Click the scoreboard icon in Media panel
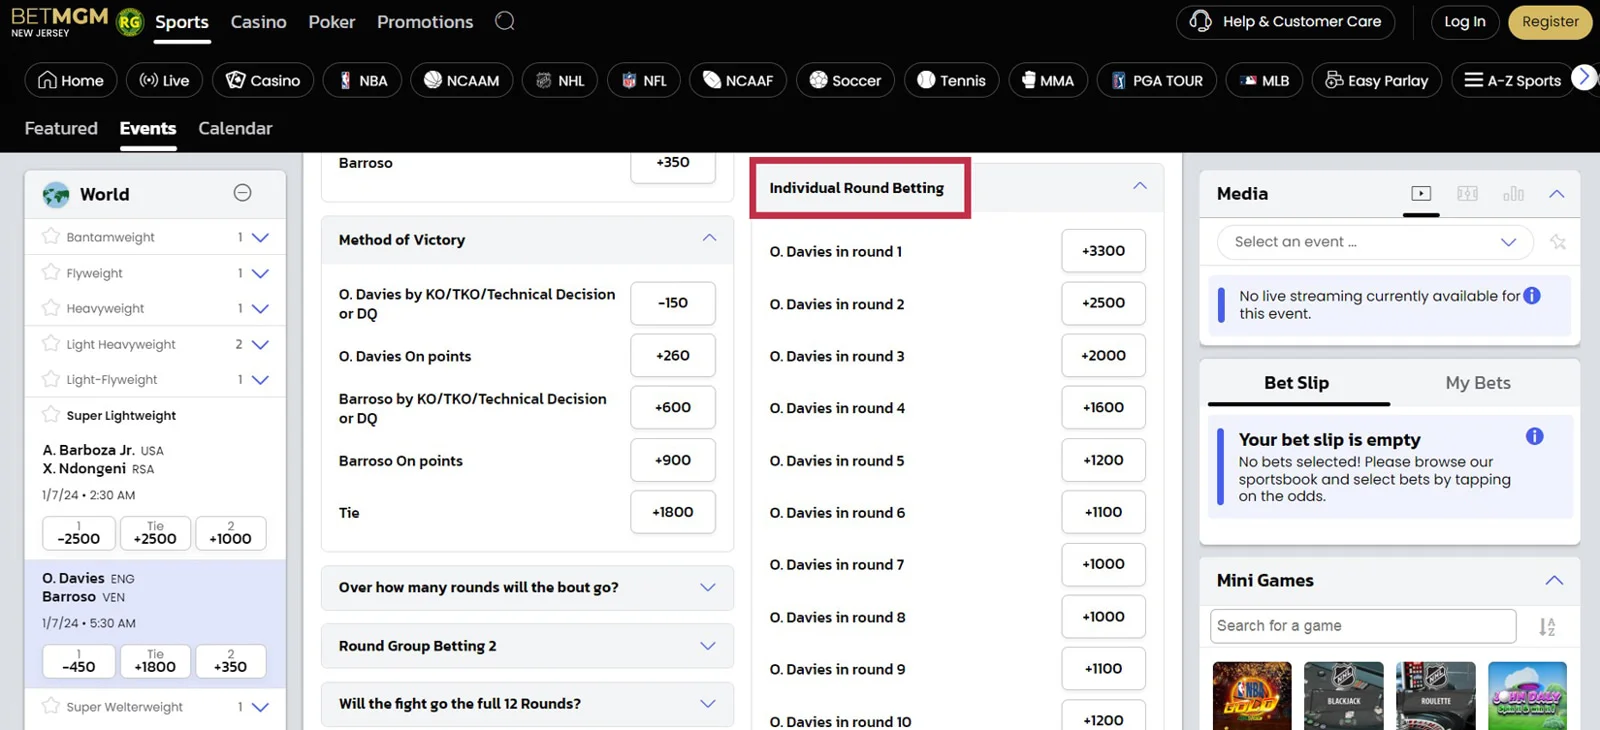1600x730 pixels. pyautogui.click(x=1467, y=194)
